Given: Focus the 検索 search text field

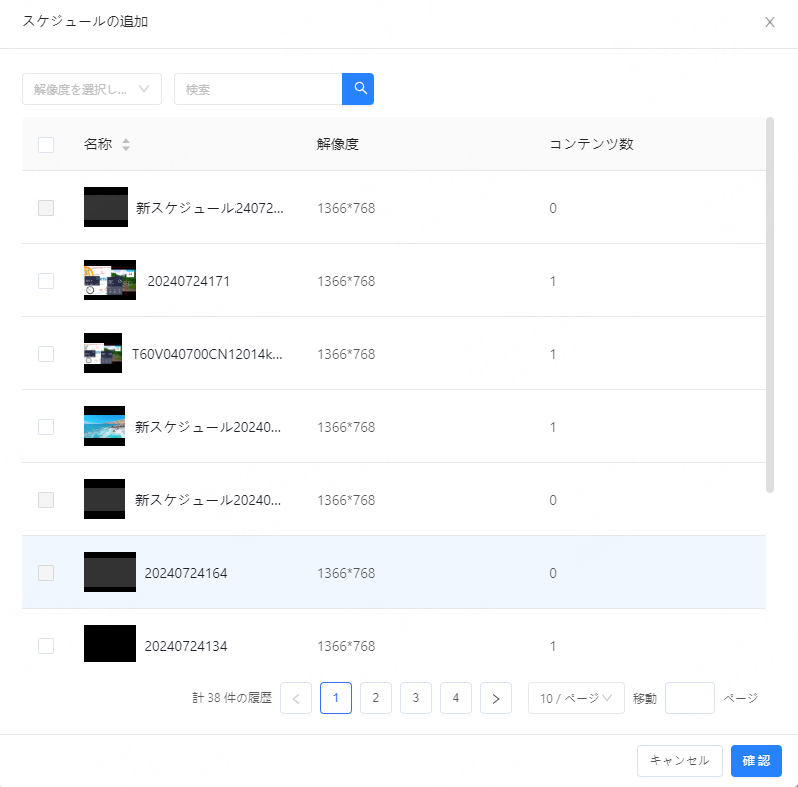Looking at the screenshot, I should pos(258,89).
